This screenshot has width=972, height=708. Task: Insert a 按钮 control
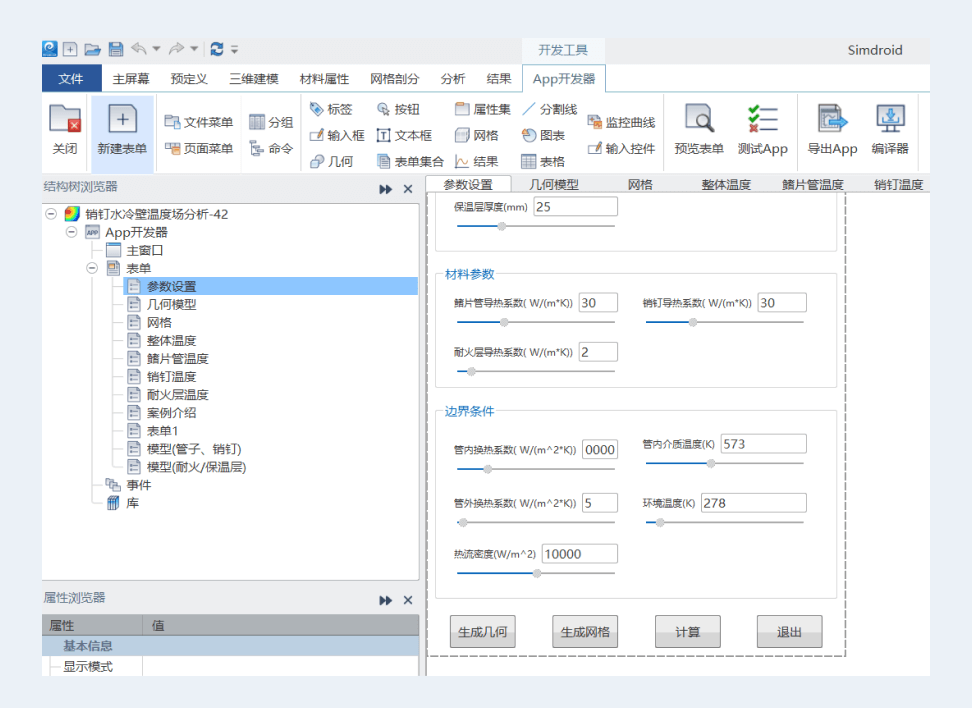click(398, 108)
